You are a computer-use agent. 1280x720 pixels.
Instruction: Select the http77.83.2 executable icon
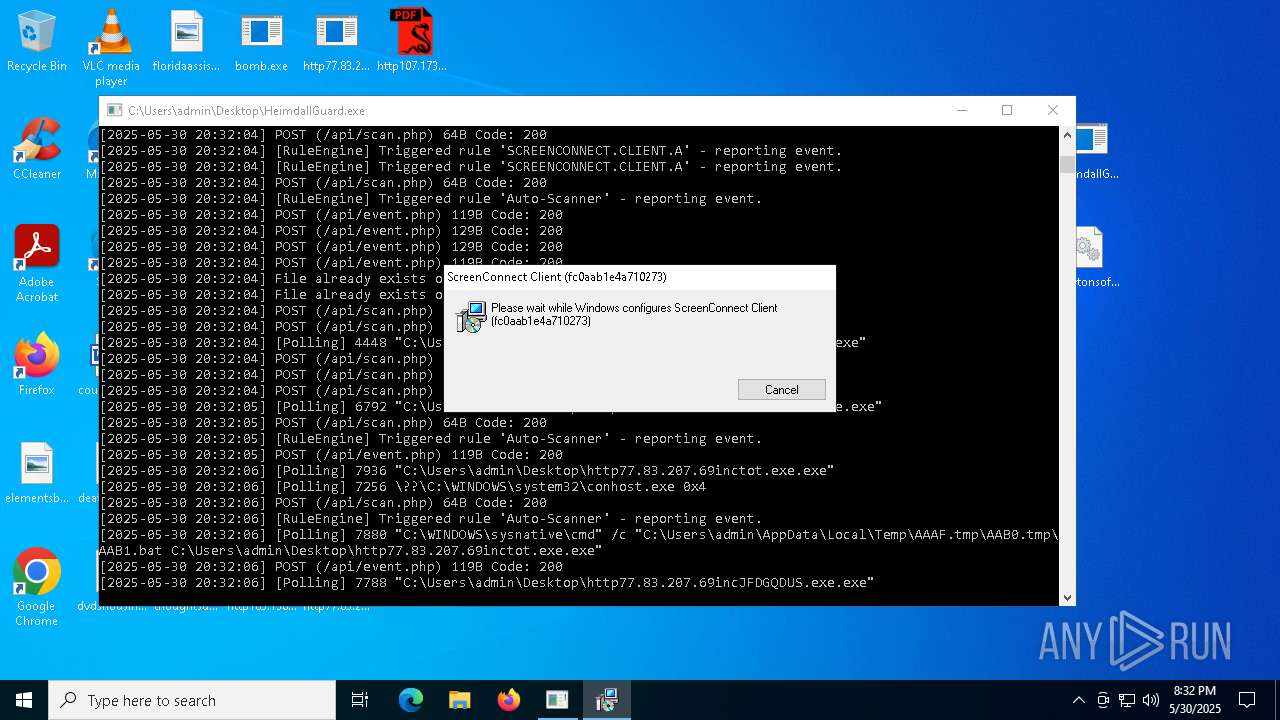click(336, 42)
